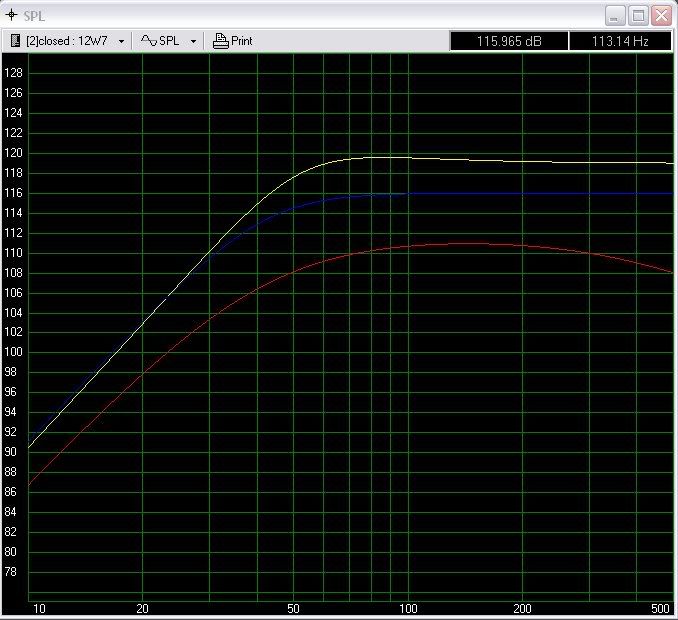Viewport: 678px width, 620px height.
Task: Click the 500 Hz axis label
Action: [660, 609]
